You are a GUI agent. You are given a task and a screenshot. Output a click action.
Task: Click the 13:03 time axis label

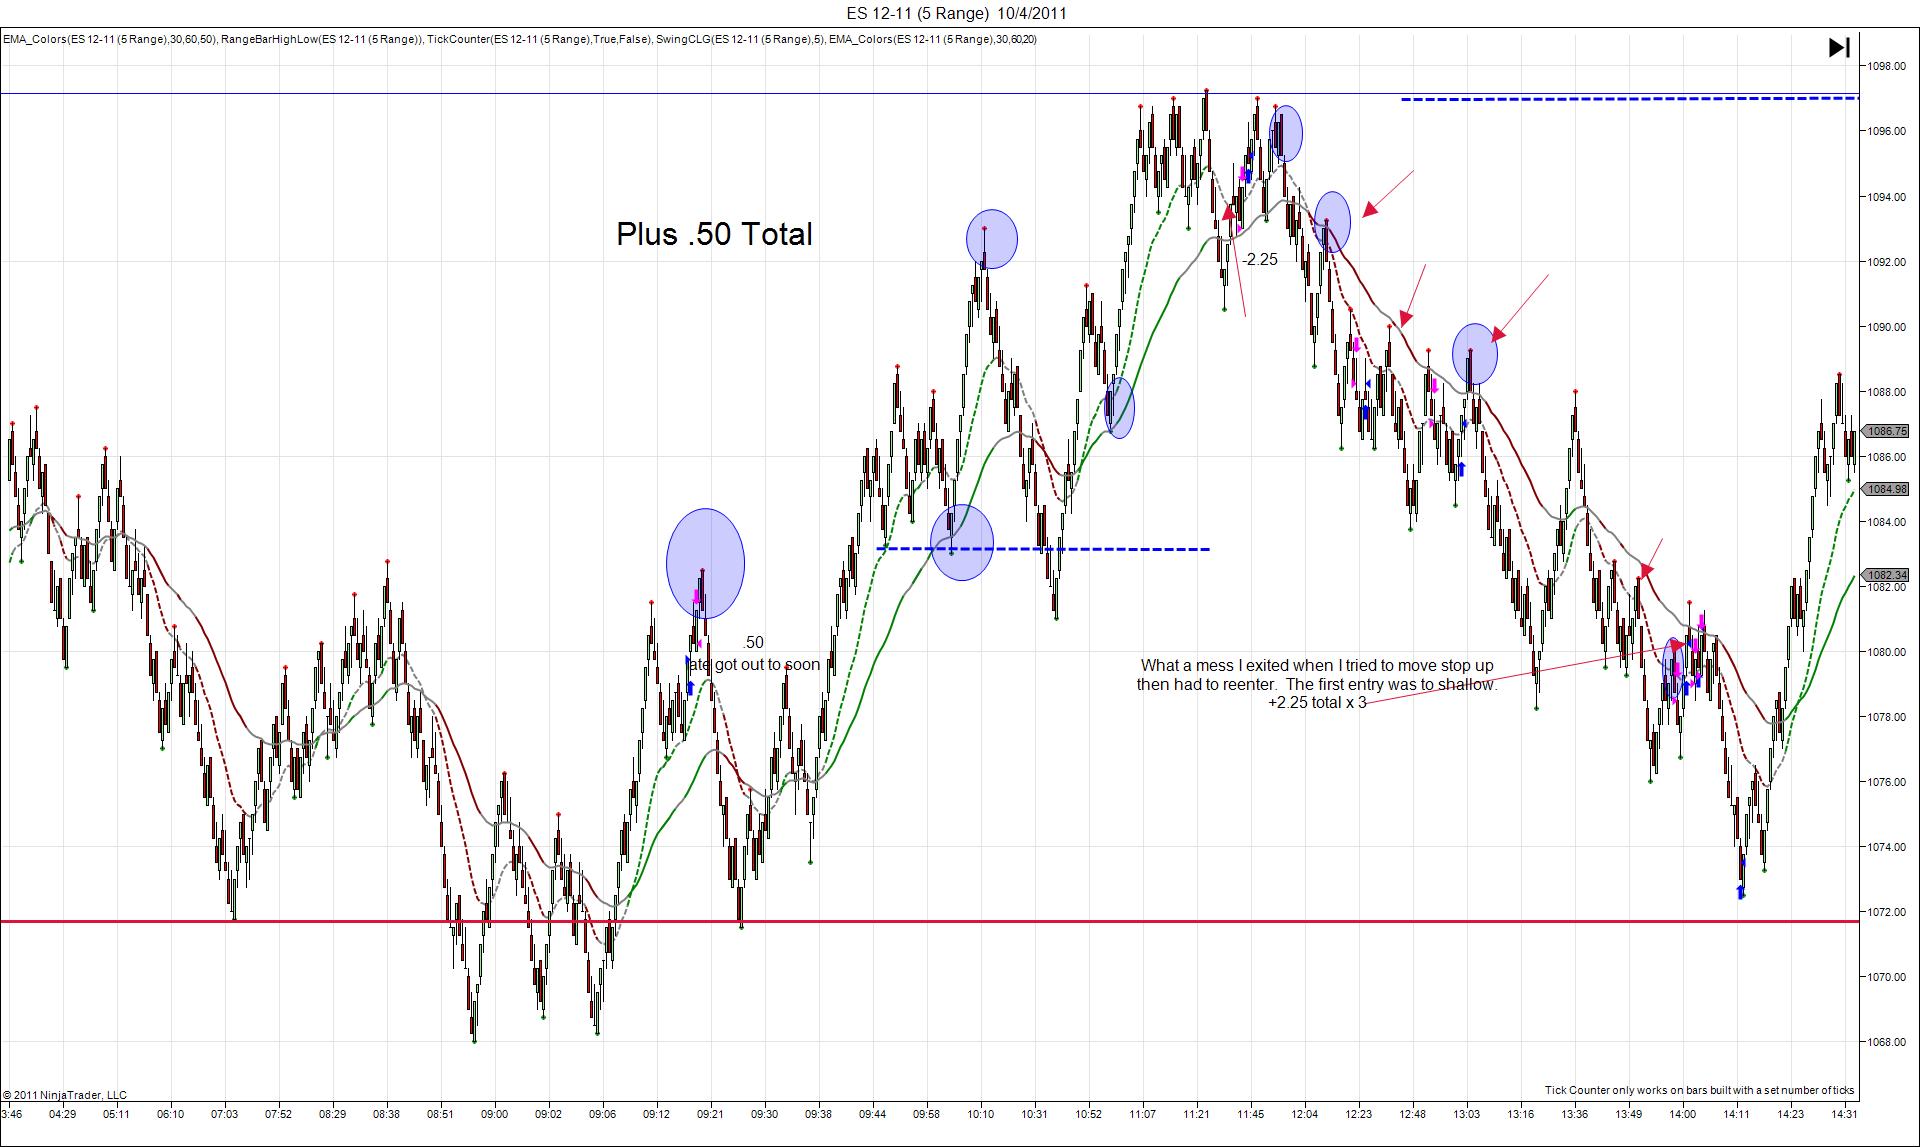(1466, 1114)
